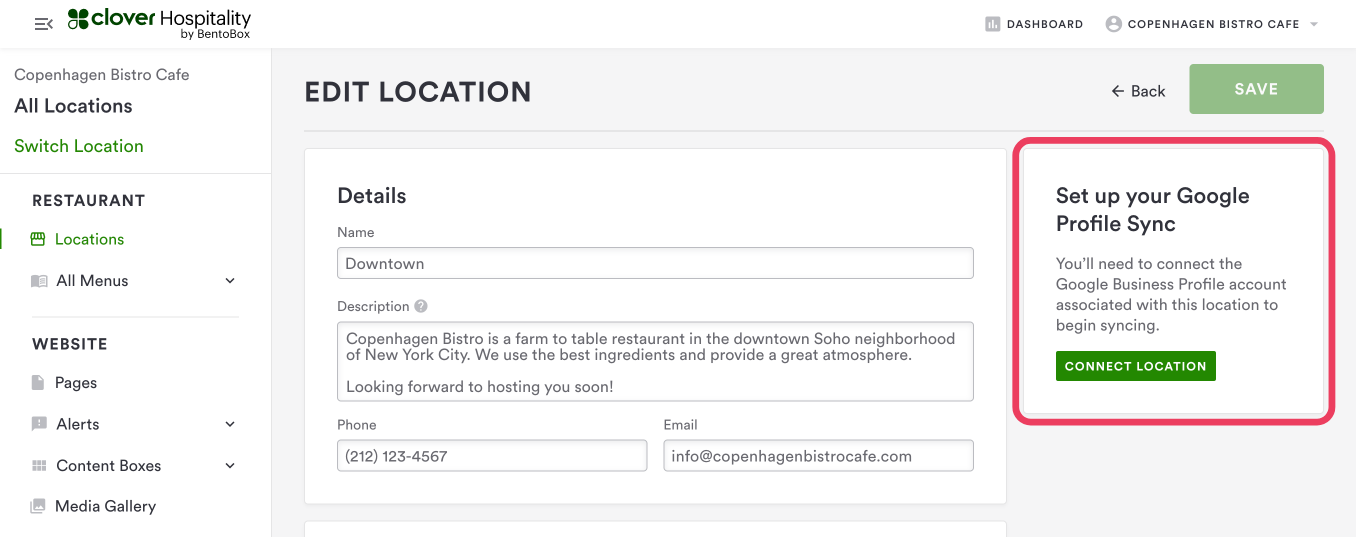Click the Switch Location link
Image resolution: width=1356 pixels, height=537 pixels.
coord(79,146)
